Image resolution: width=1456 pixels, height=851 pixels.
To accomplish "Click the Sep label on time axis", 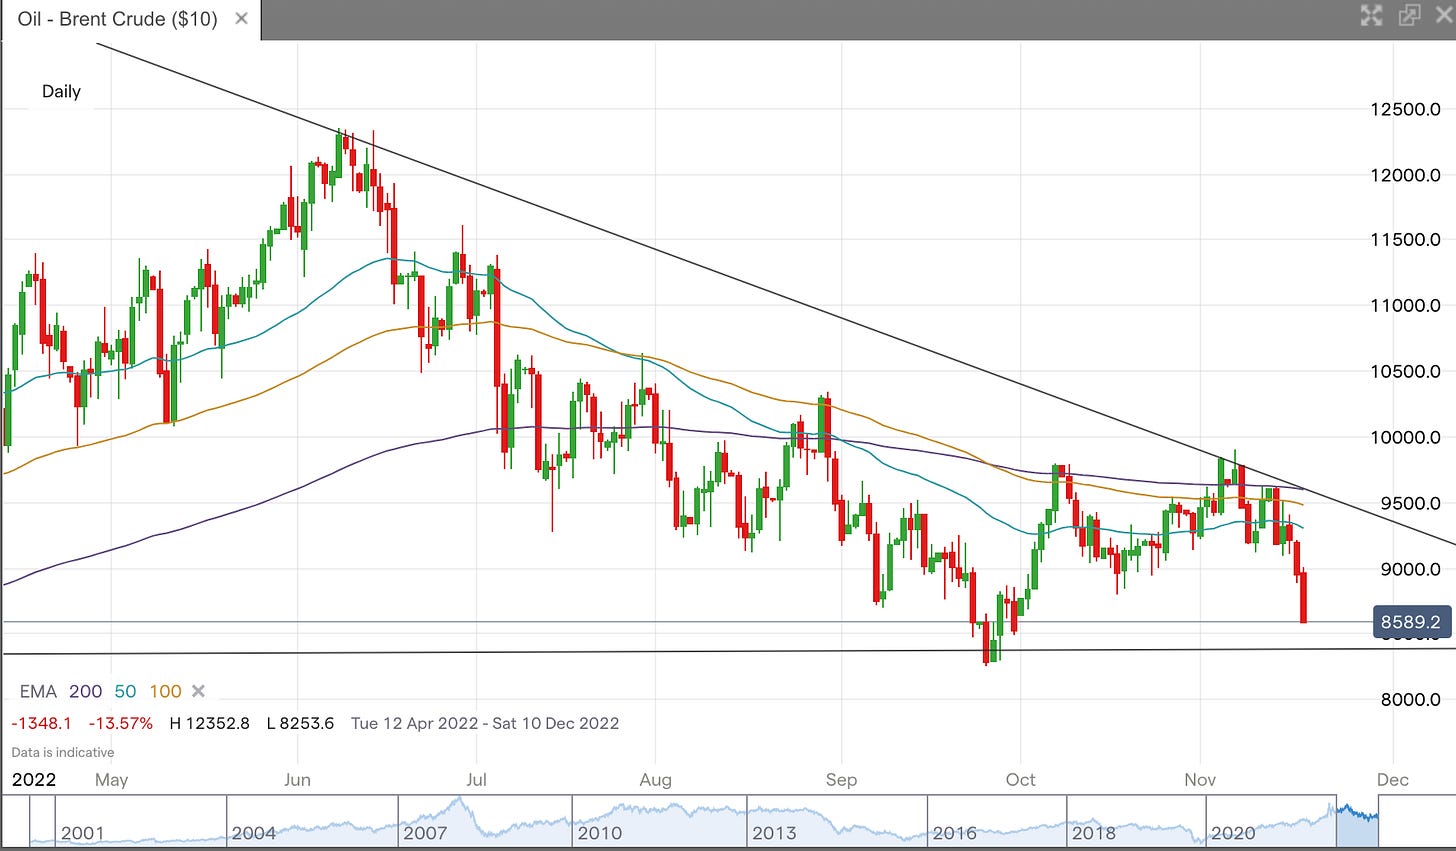I will tap(841, 779).
